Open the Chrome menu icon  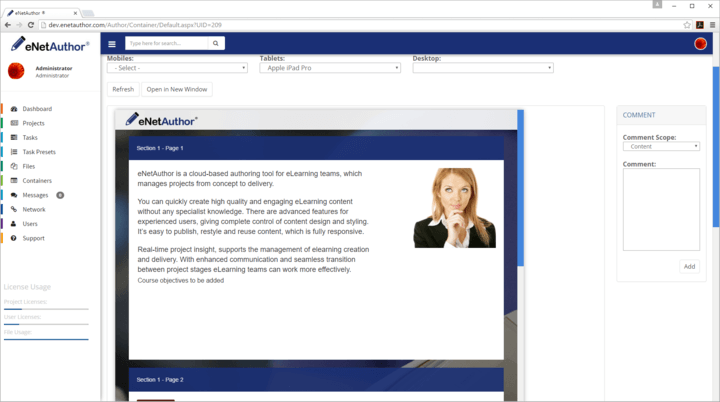(713, 25)
